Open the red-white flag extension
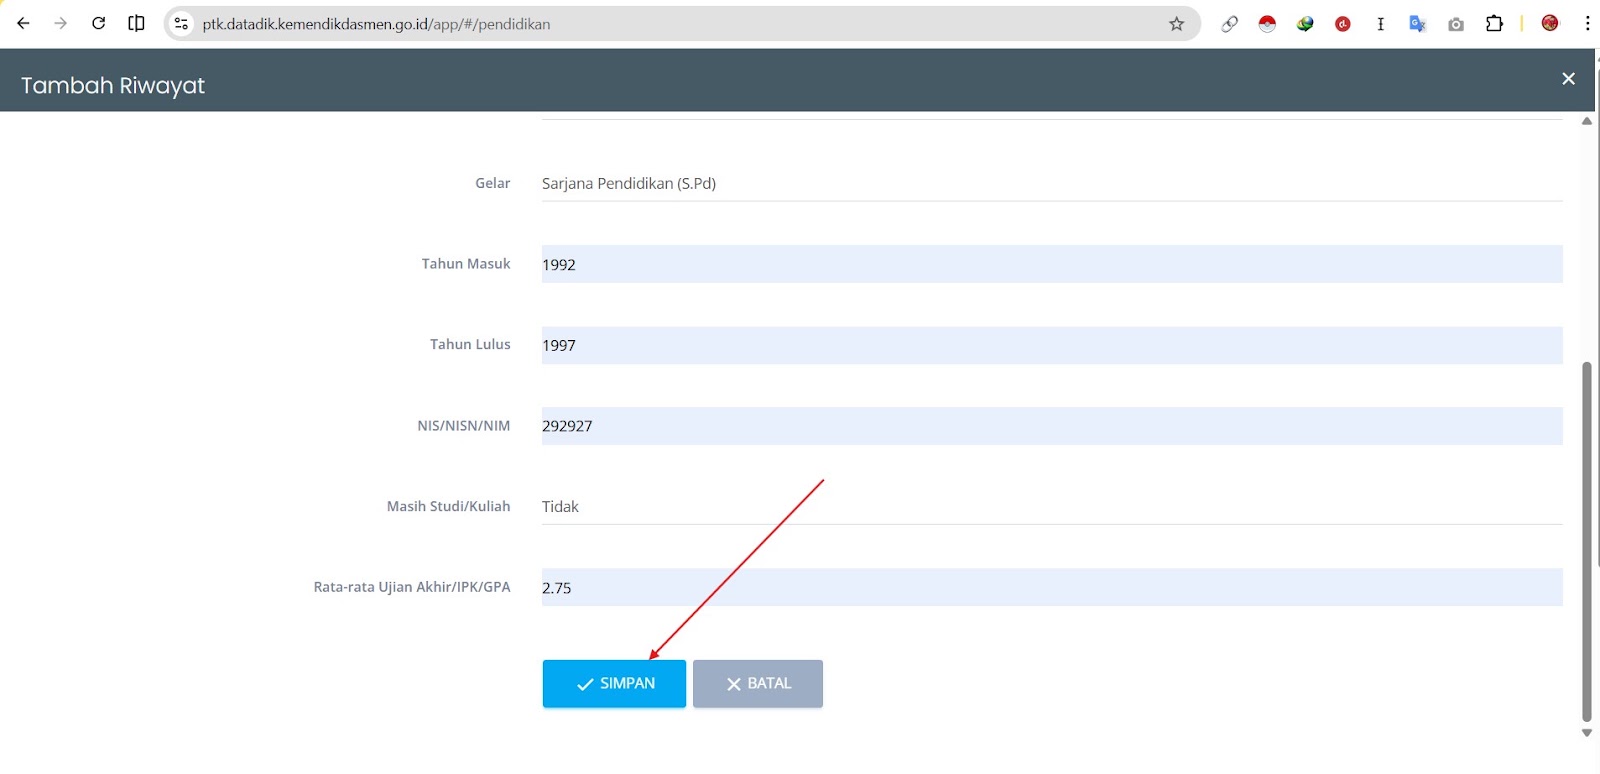Screen dimensions: 1600x774 [x=1267, y=23]
